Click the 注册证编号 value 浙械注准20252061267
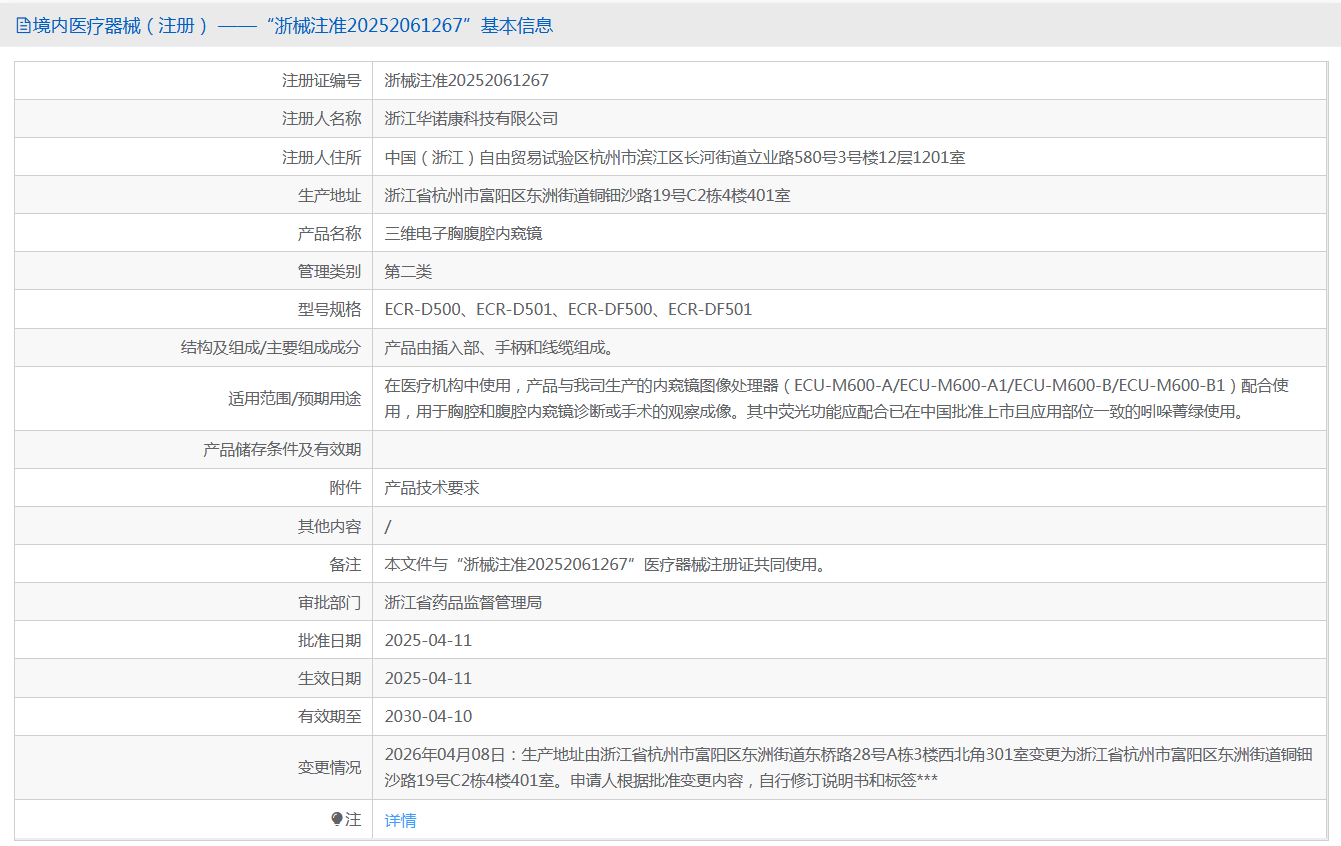Screen dimensions: 1341x846 coord(467,80)
